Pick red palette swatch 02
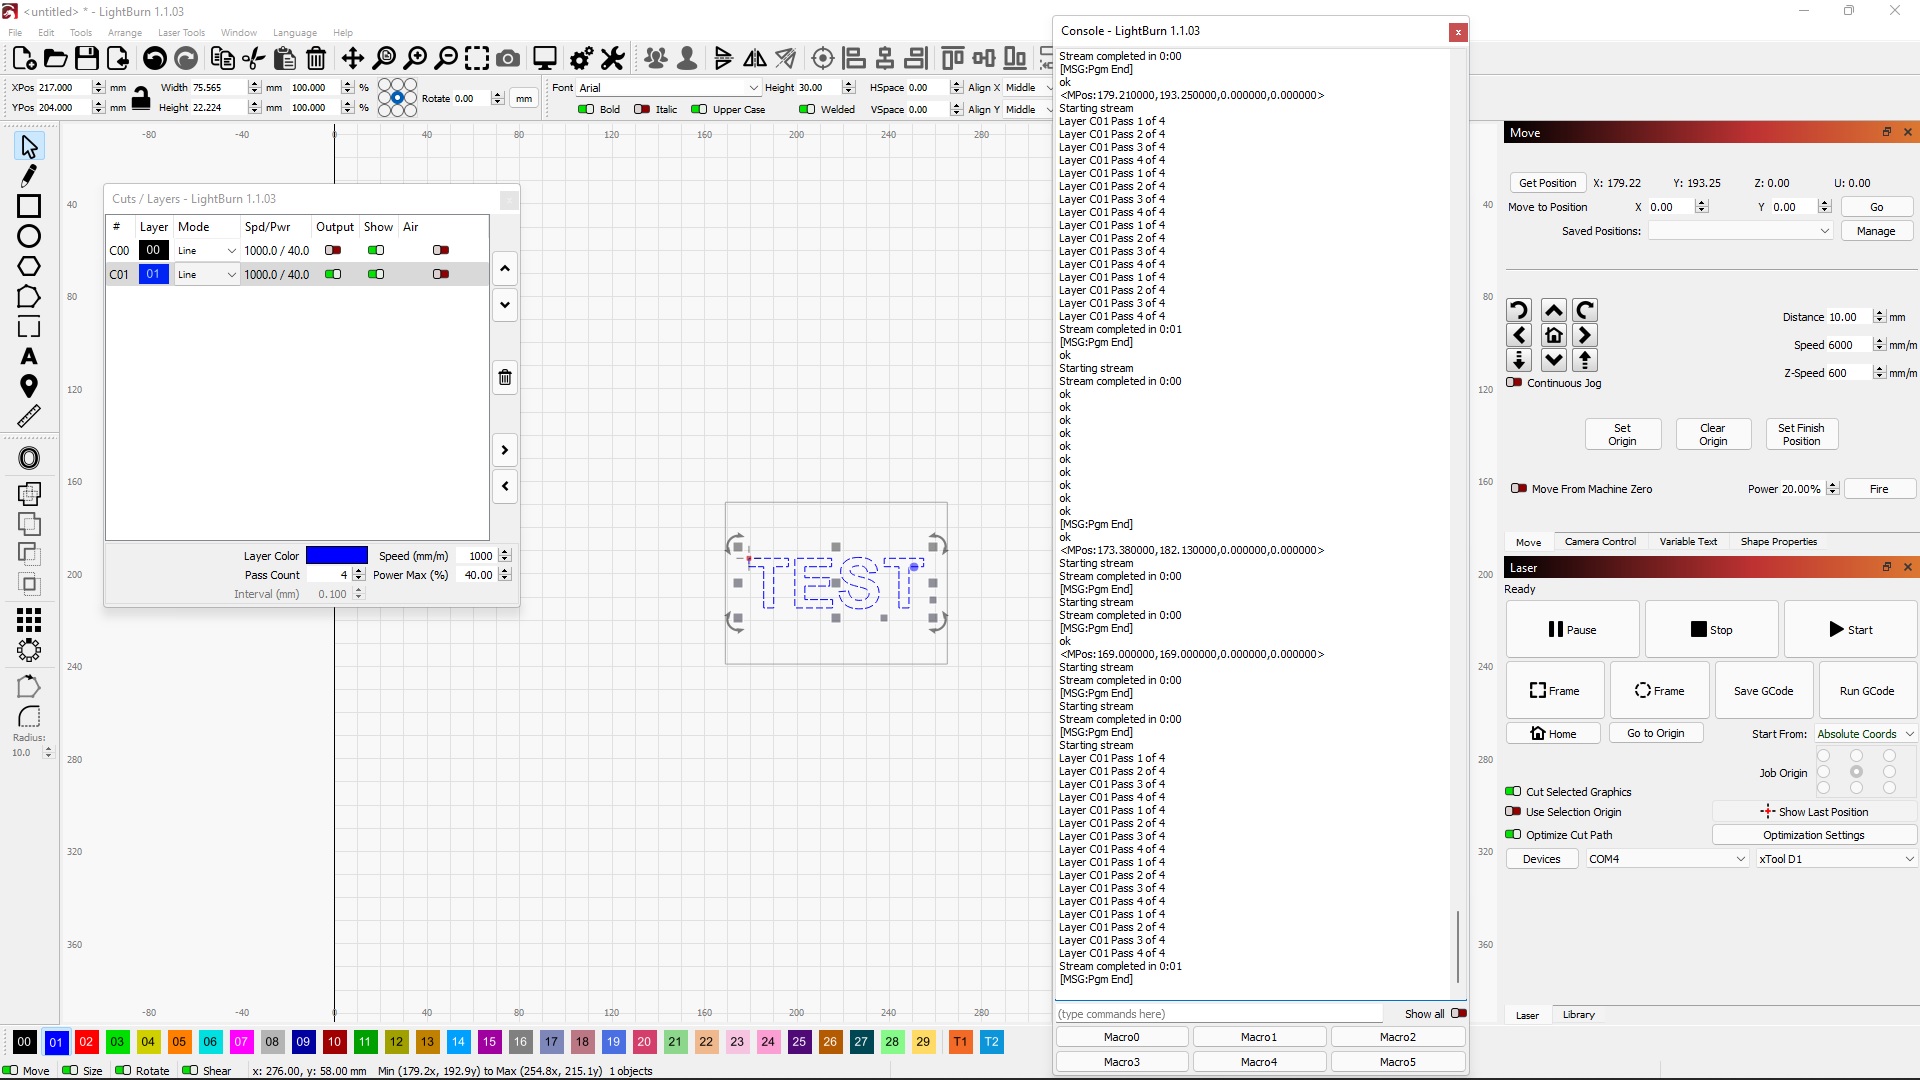1920x1080 pixels. click(86, 1042)
